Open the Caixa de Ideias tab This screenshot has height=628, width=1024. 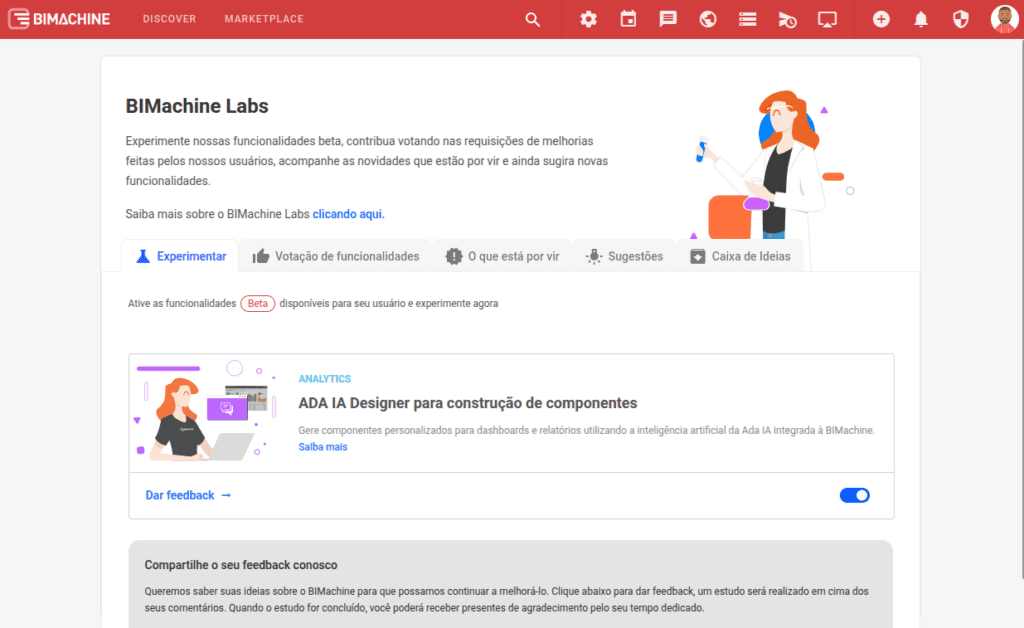pos(740,256)
